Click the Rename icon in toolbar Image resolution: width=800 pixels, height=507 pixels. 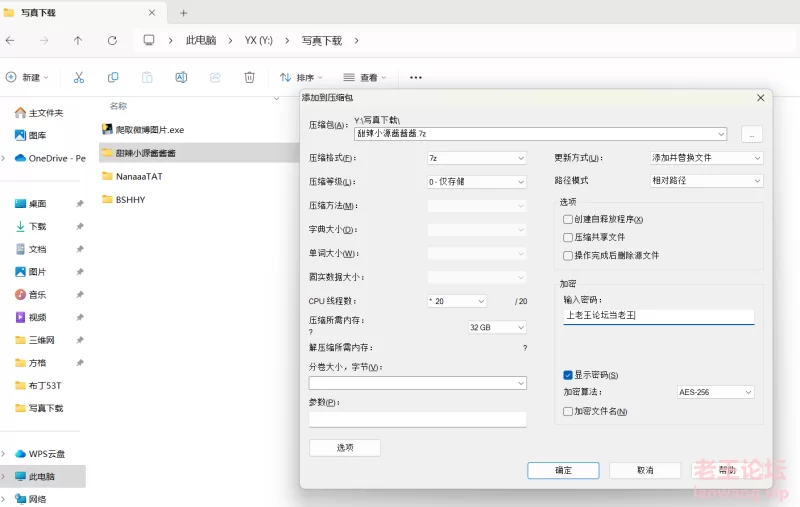pyautogui.click(x=181, y=77)
